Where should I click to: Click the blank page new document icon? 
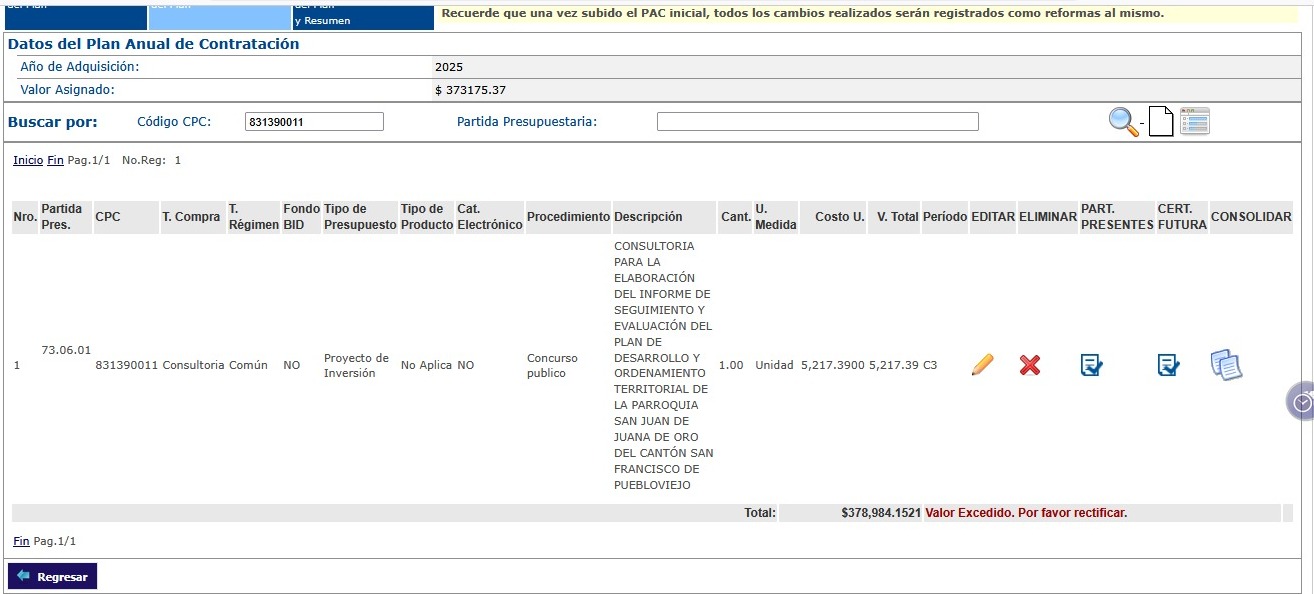coord(1160,121)
